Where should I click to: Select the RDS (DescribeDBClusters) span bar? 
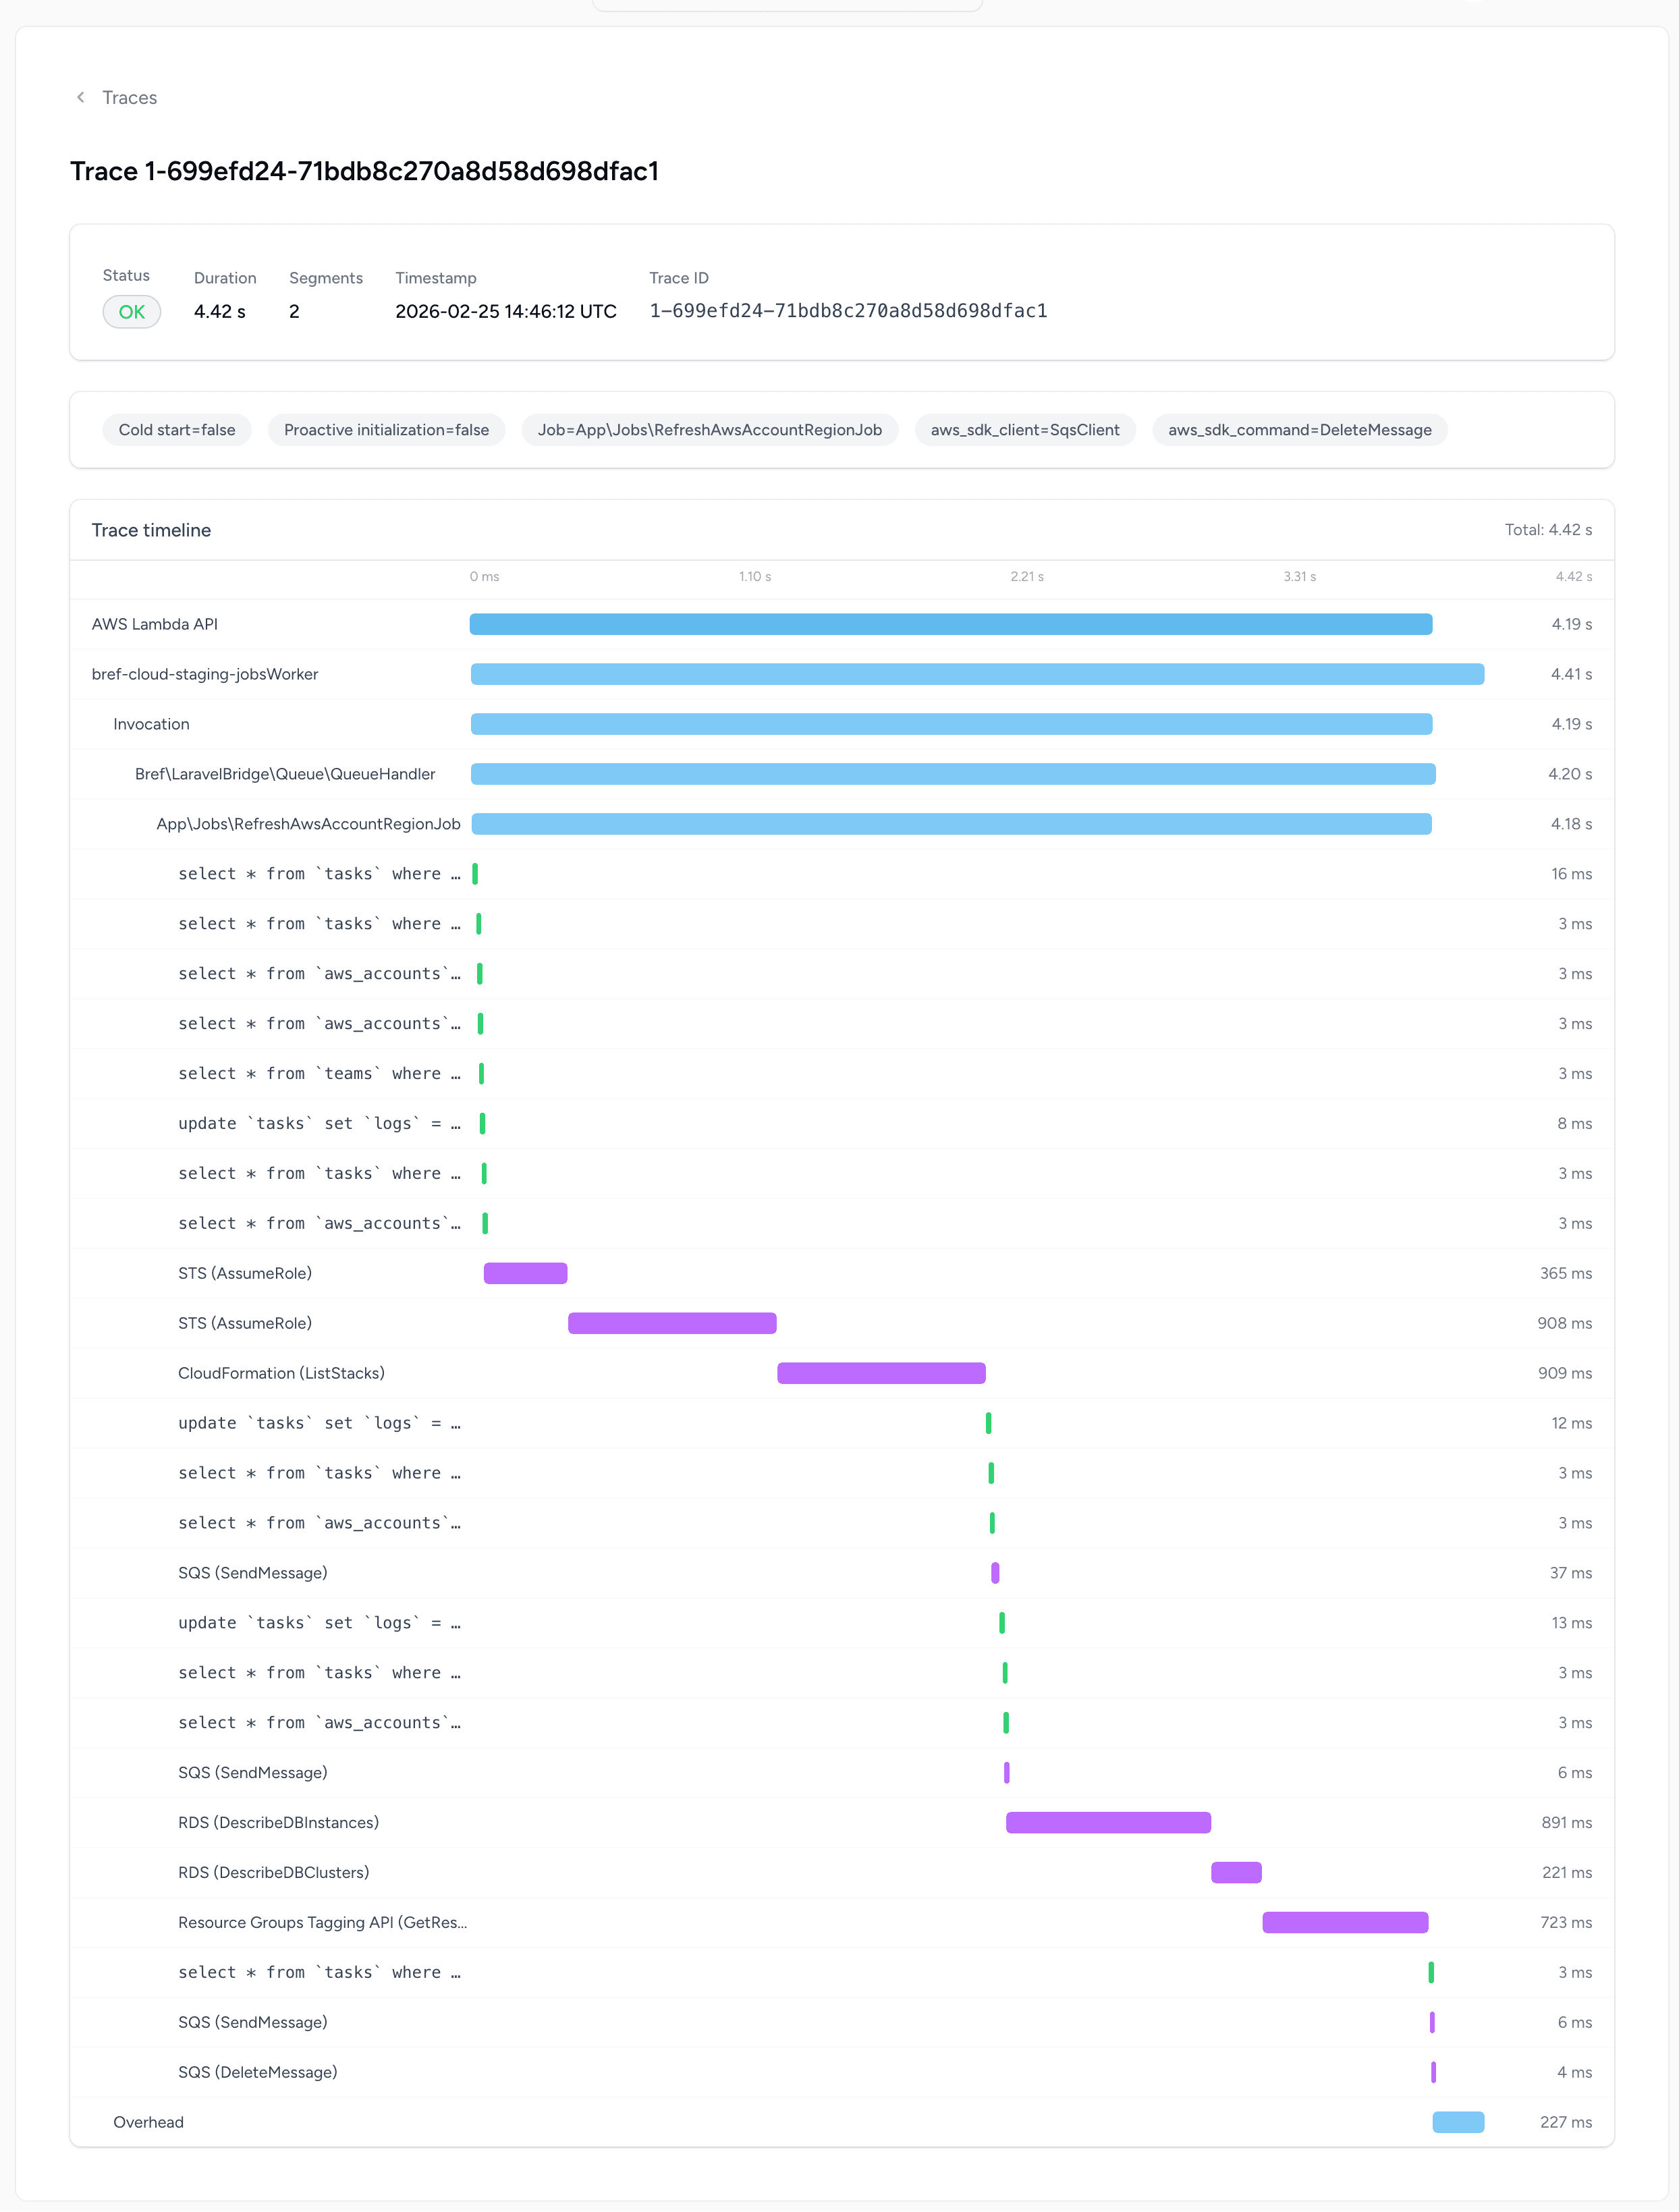(x=1237, y=1872)
